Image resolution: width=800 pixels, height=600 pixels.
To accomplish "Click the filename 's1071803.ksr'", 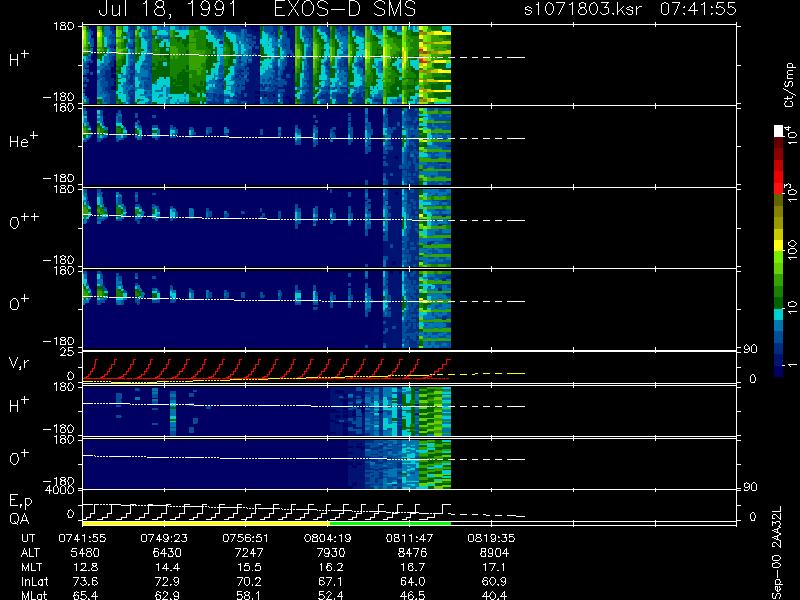I will tap(583, 9).
